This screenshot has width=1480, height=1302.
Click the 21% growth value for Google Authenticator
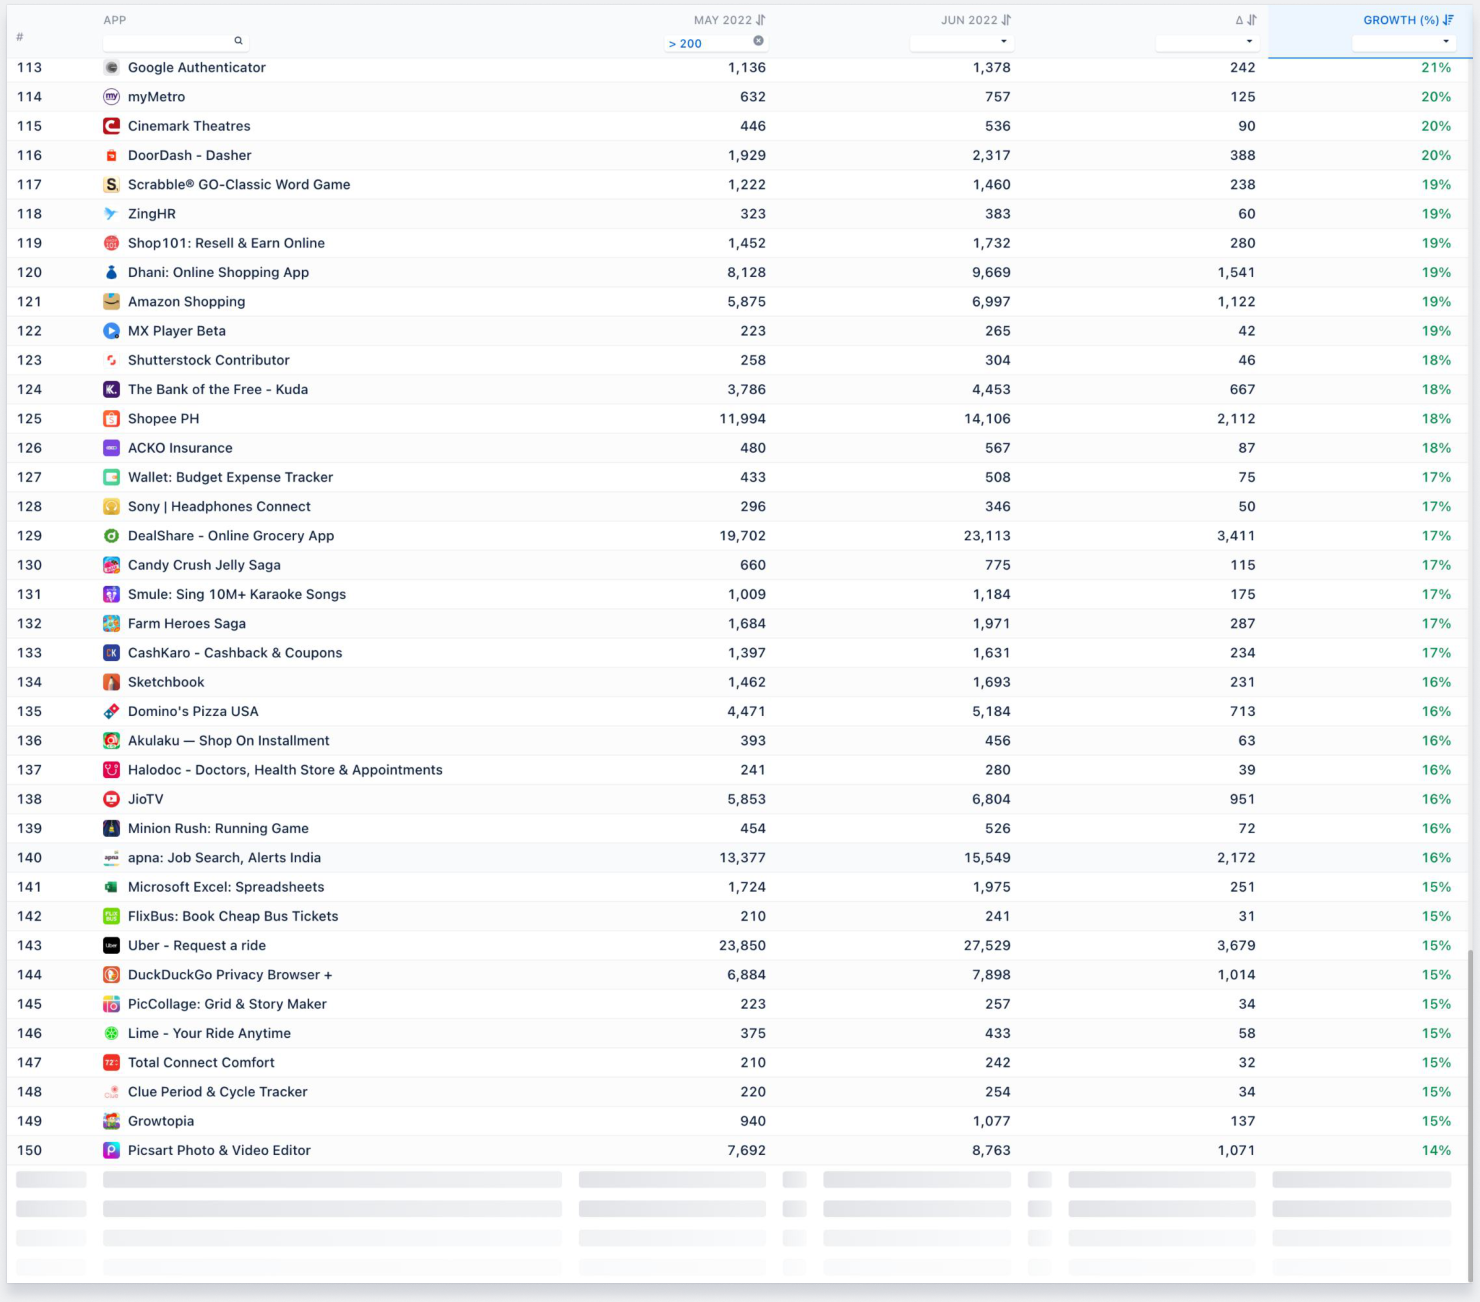pos(1436,68)
